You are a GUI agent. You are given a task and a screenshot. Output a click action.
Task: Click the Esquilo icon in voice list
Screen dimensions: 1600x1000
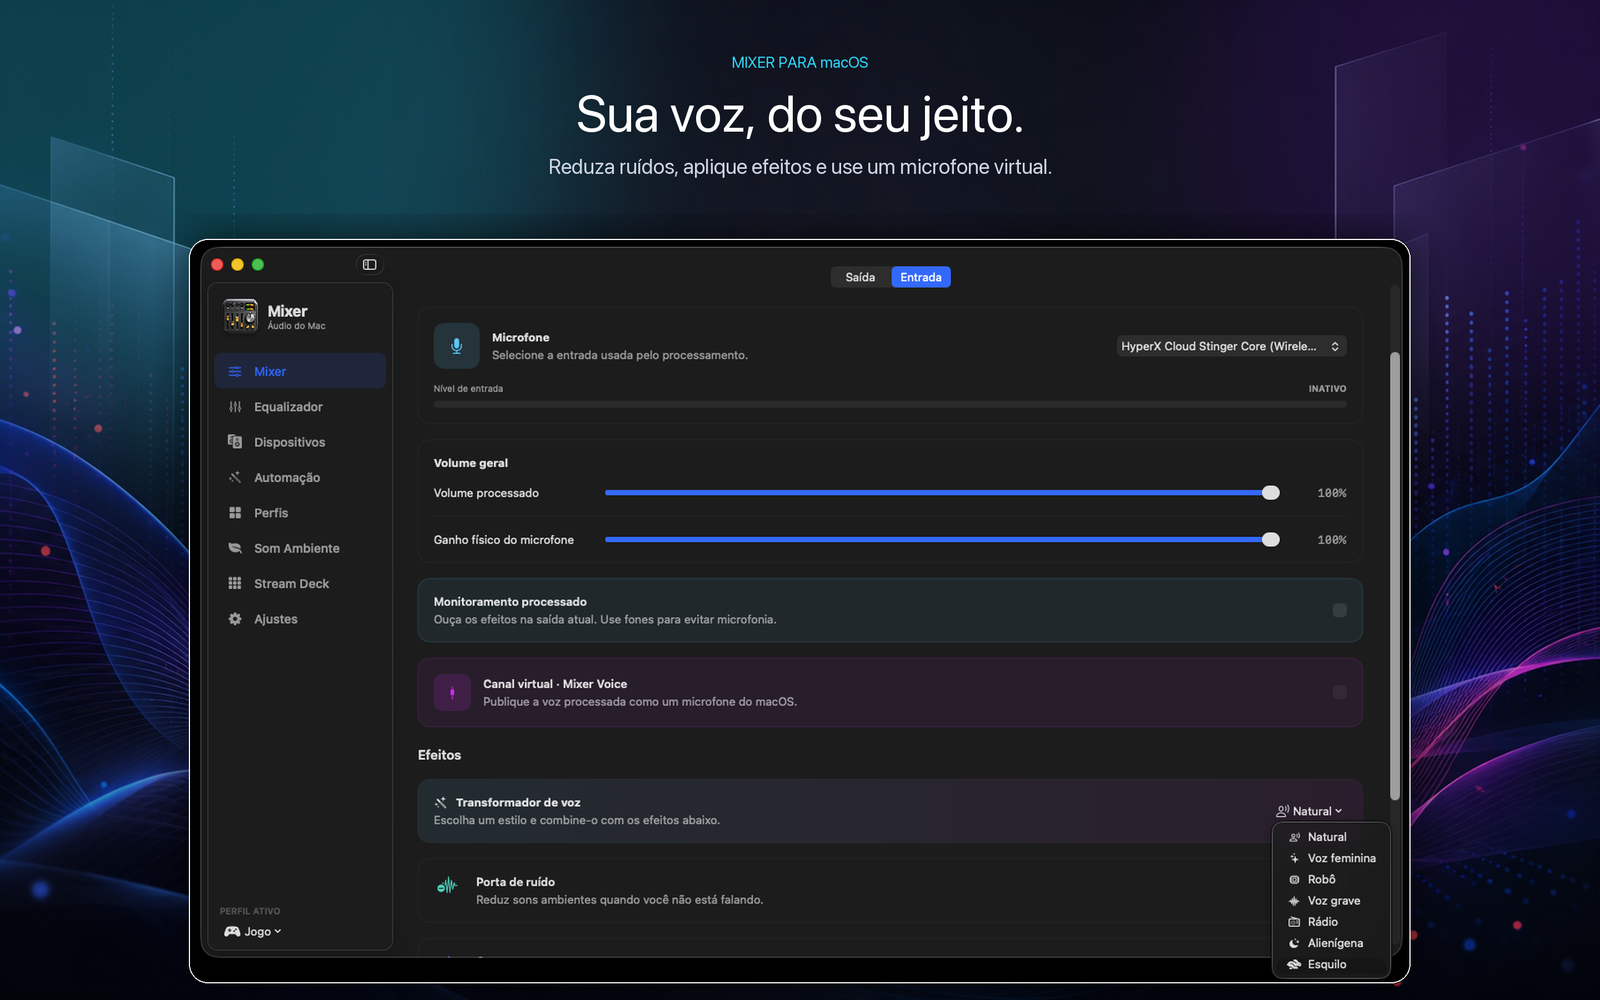tap(1294, 965)
